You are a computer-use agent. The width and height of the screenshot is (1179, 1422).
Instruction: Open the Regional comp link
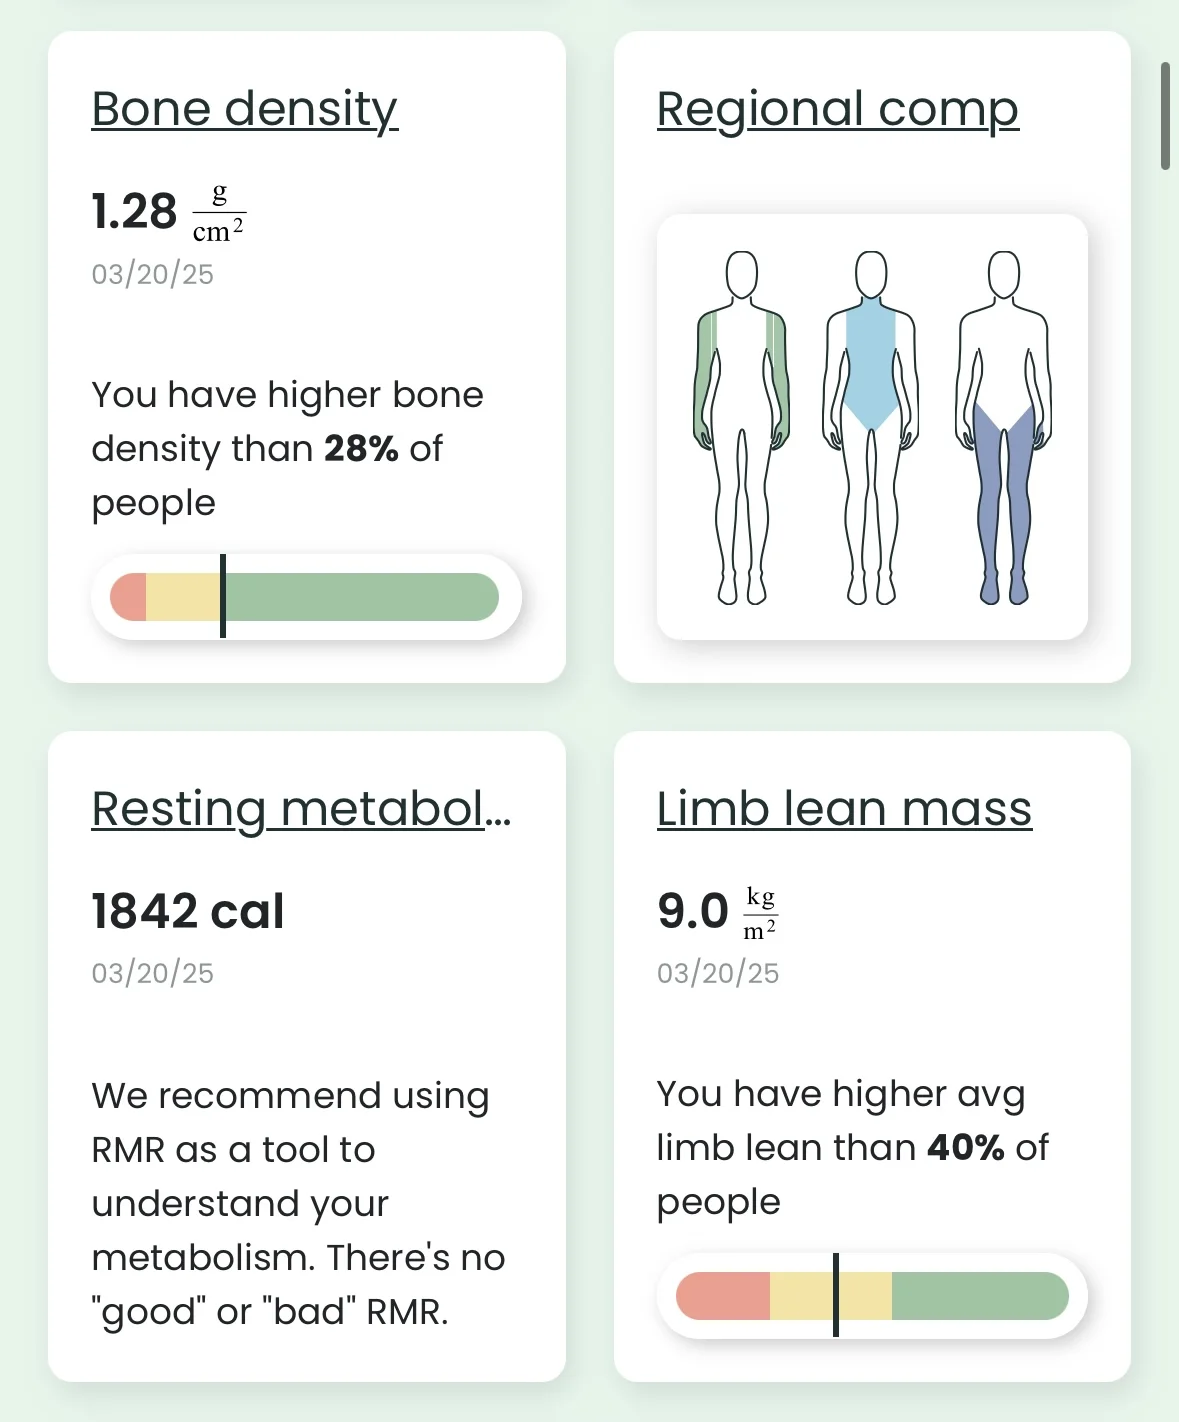tap(837, 109)
